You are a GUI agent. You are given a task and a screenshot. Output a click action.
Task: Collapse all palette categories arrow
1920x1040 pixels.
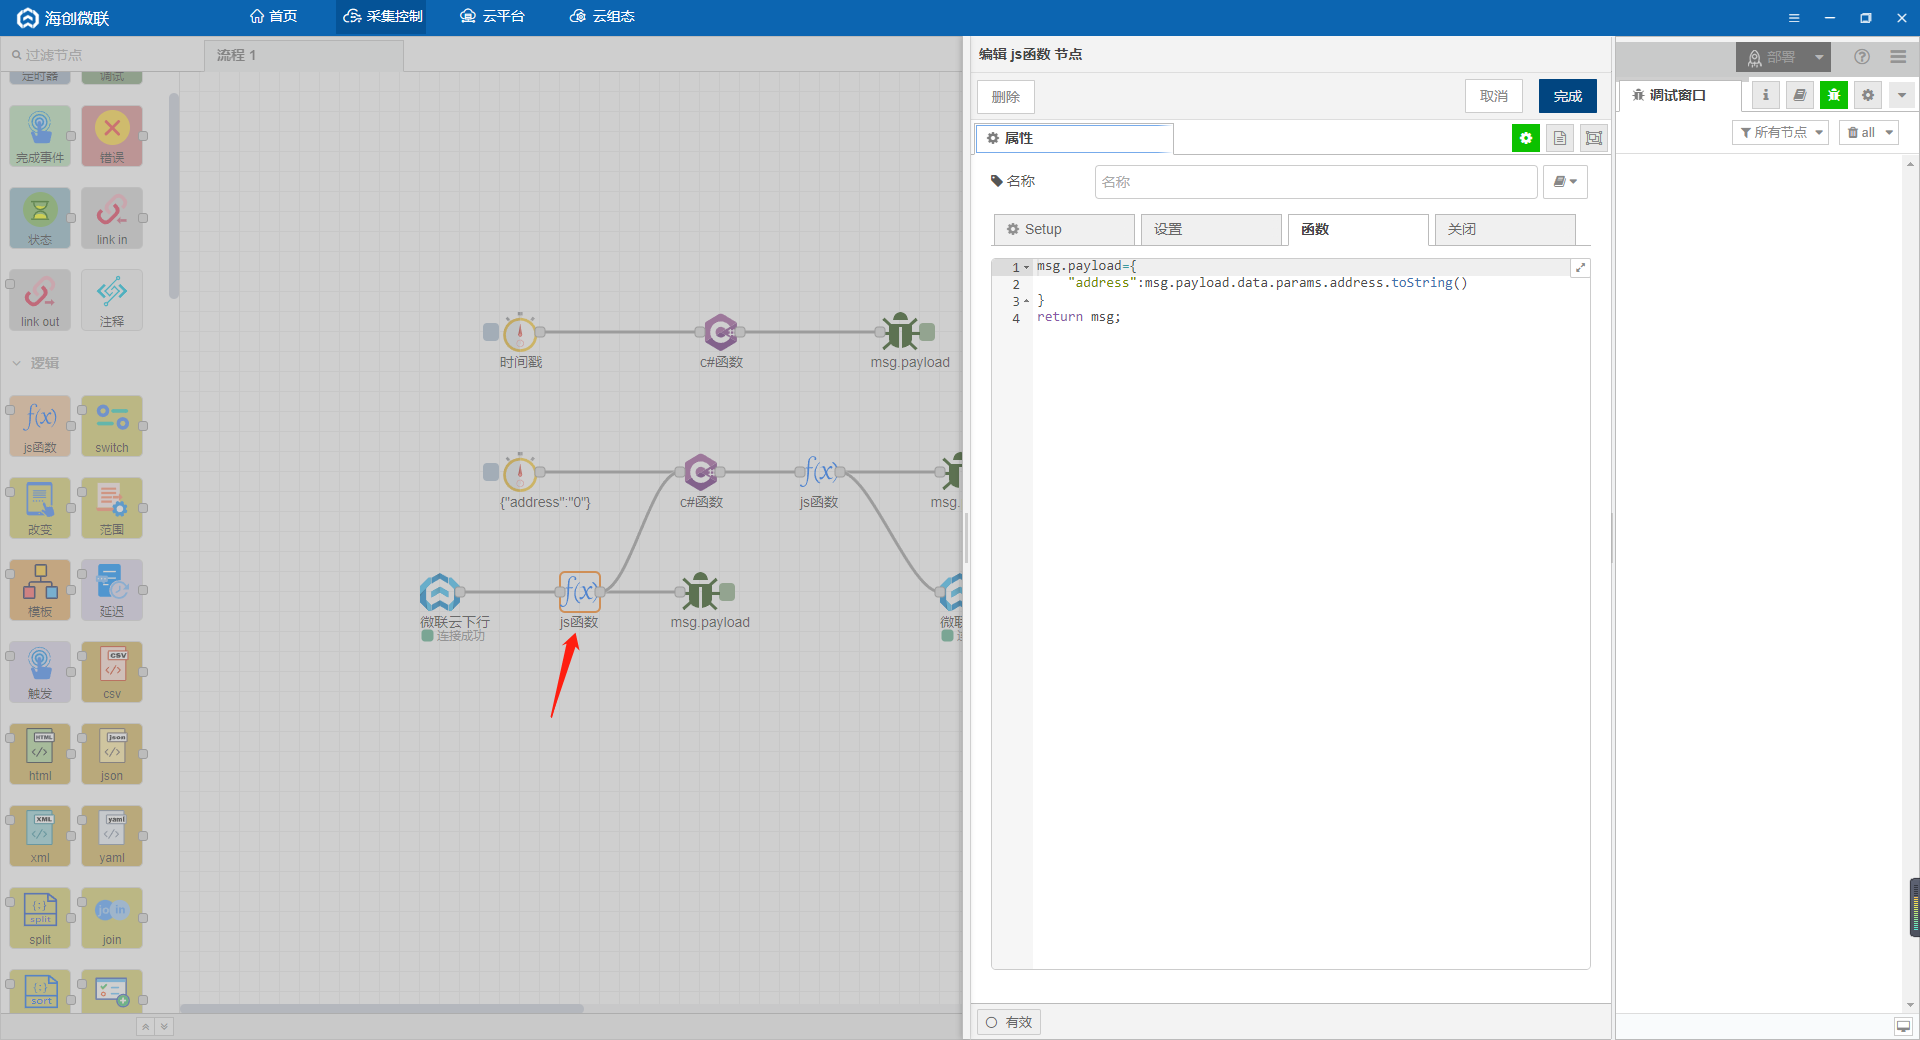pos(145,1027)
